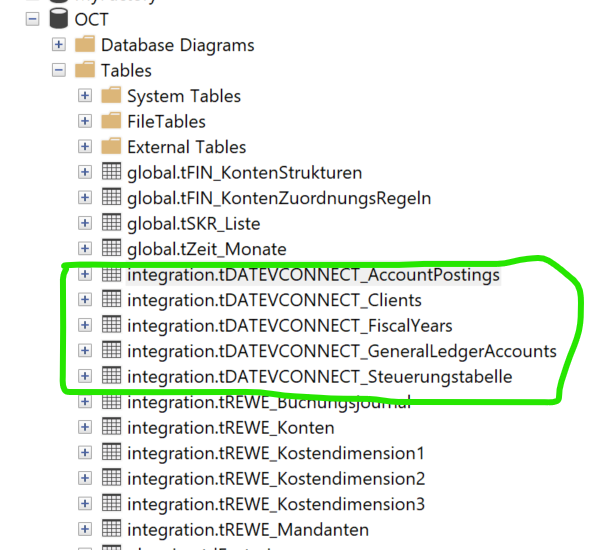Click table icon of tDATEVCONNECT_Clients
Image resolution: width=609 pixels, height=550 pixels.
(111, 299)
